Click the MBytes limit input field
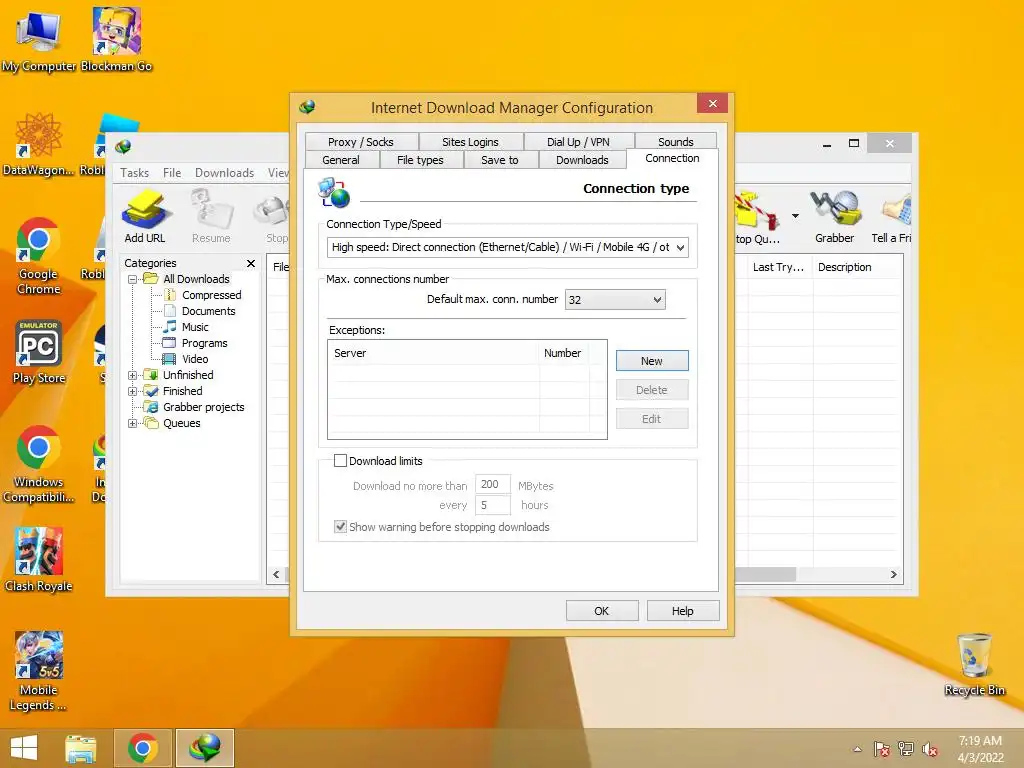The height and width of the screenshot is (768, 1024). click(493, 485)
